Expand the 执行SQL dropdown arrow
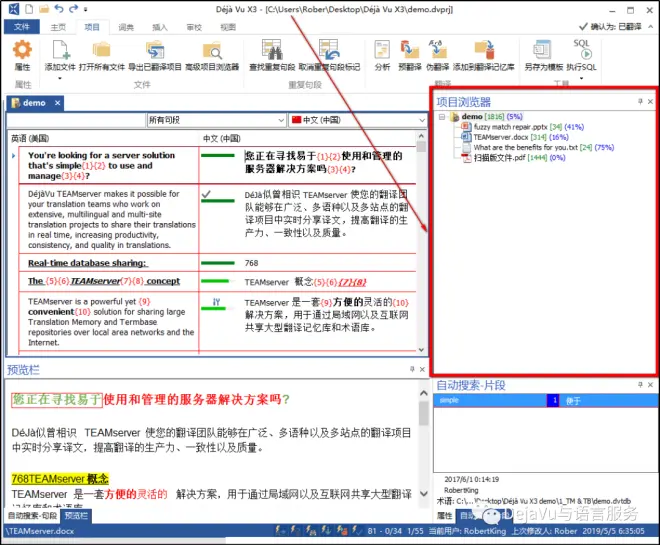660x545 pixels. click(x=581, y=78)
